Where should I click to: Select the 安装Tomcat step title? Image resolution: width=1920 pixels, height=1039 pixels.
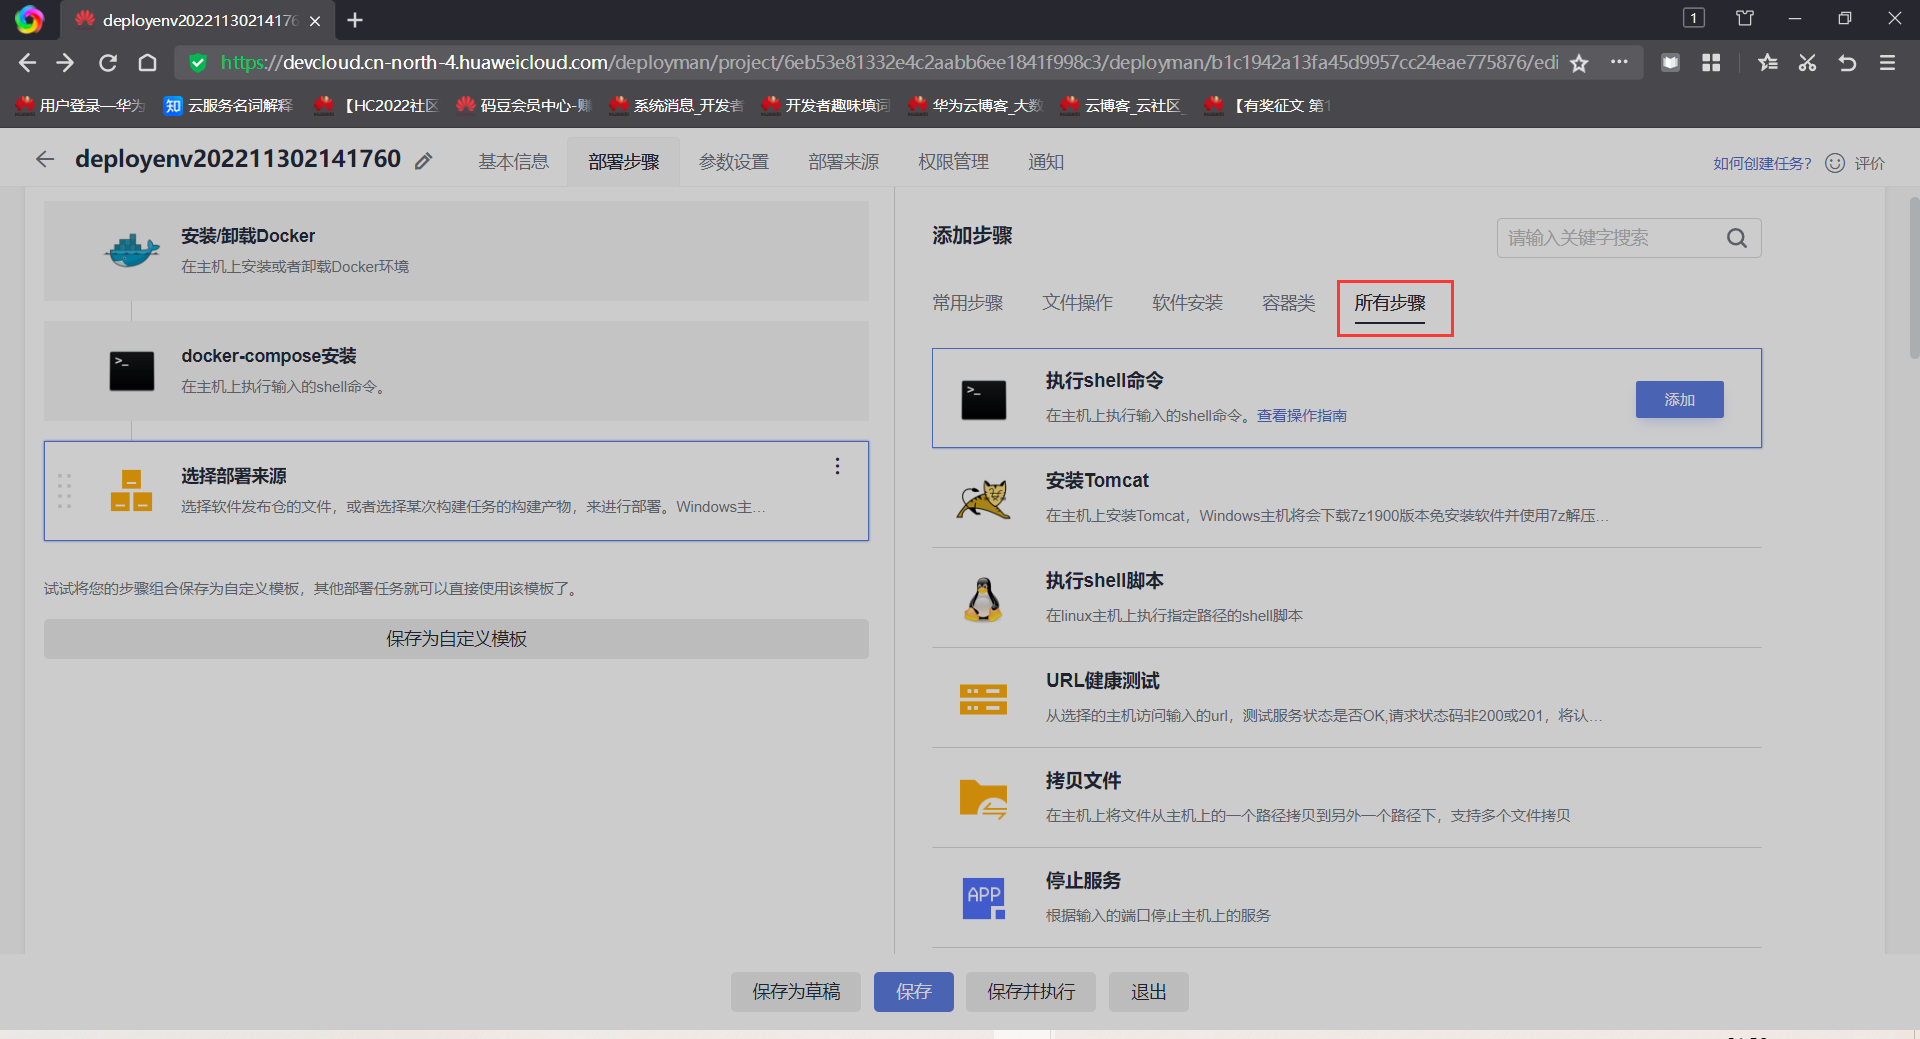coord(1097,481)
